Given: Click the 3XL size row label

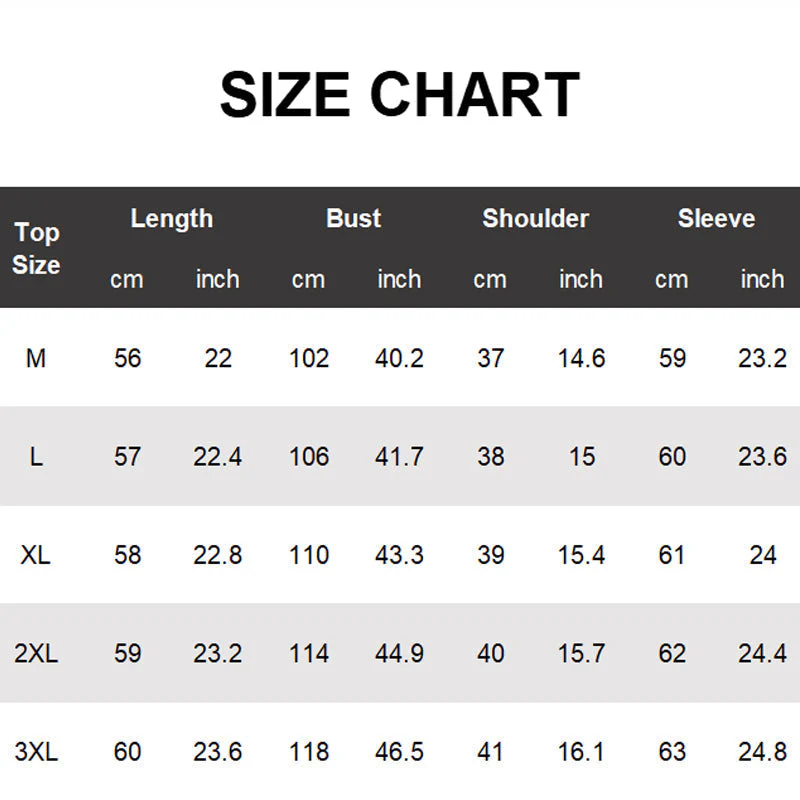Looking at the screenshot, I should tap(36, 751).
